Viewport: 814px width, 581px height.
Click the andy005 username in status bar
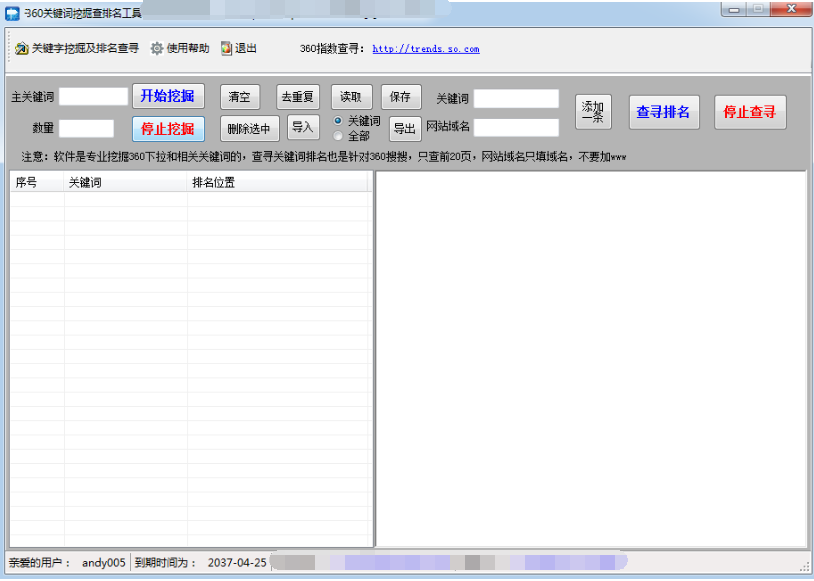pos(103,563)
